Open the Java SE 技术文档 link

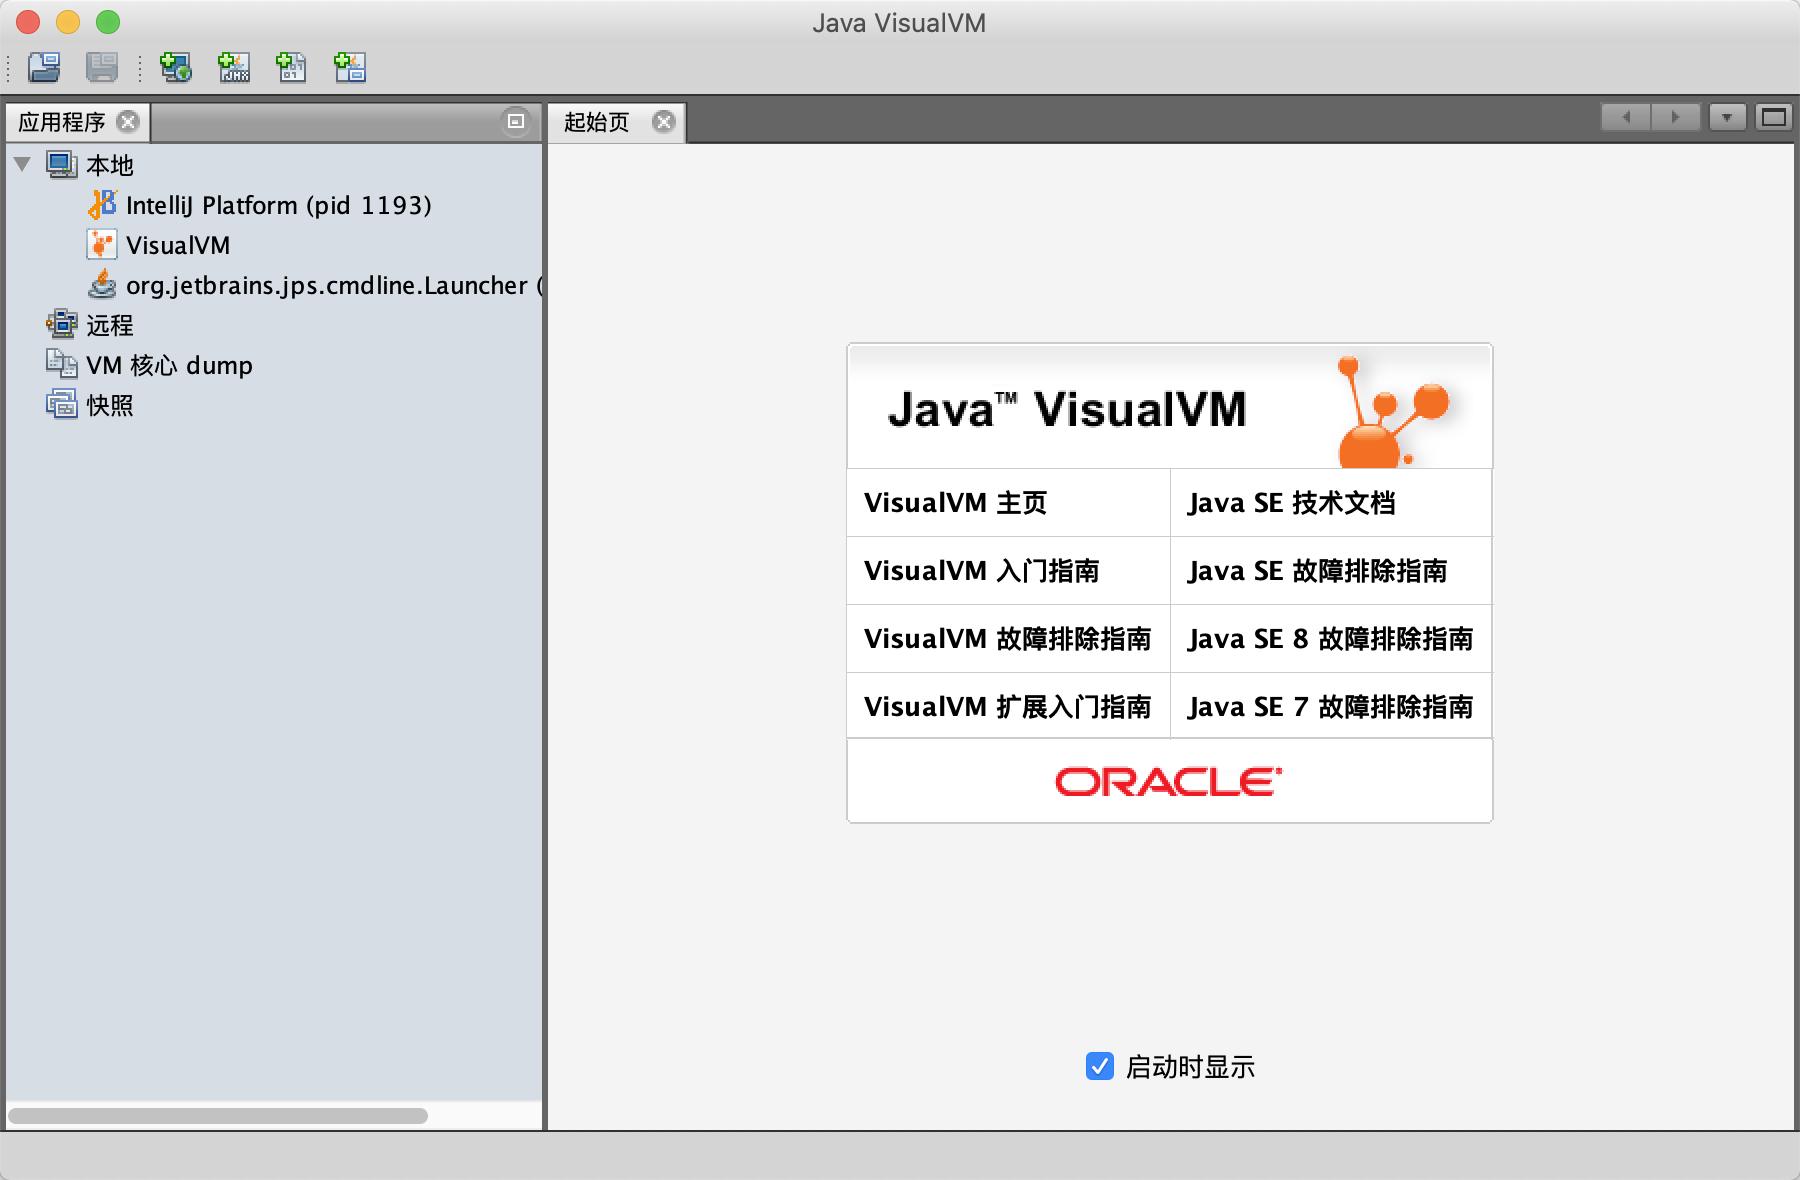1291,503
